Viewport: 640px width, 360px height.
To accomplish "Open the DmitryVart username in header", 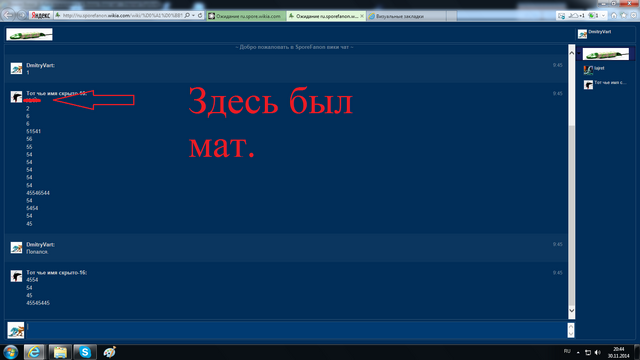I will (600, 32).
